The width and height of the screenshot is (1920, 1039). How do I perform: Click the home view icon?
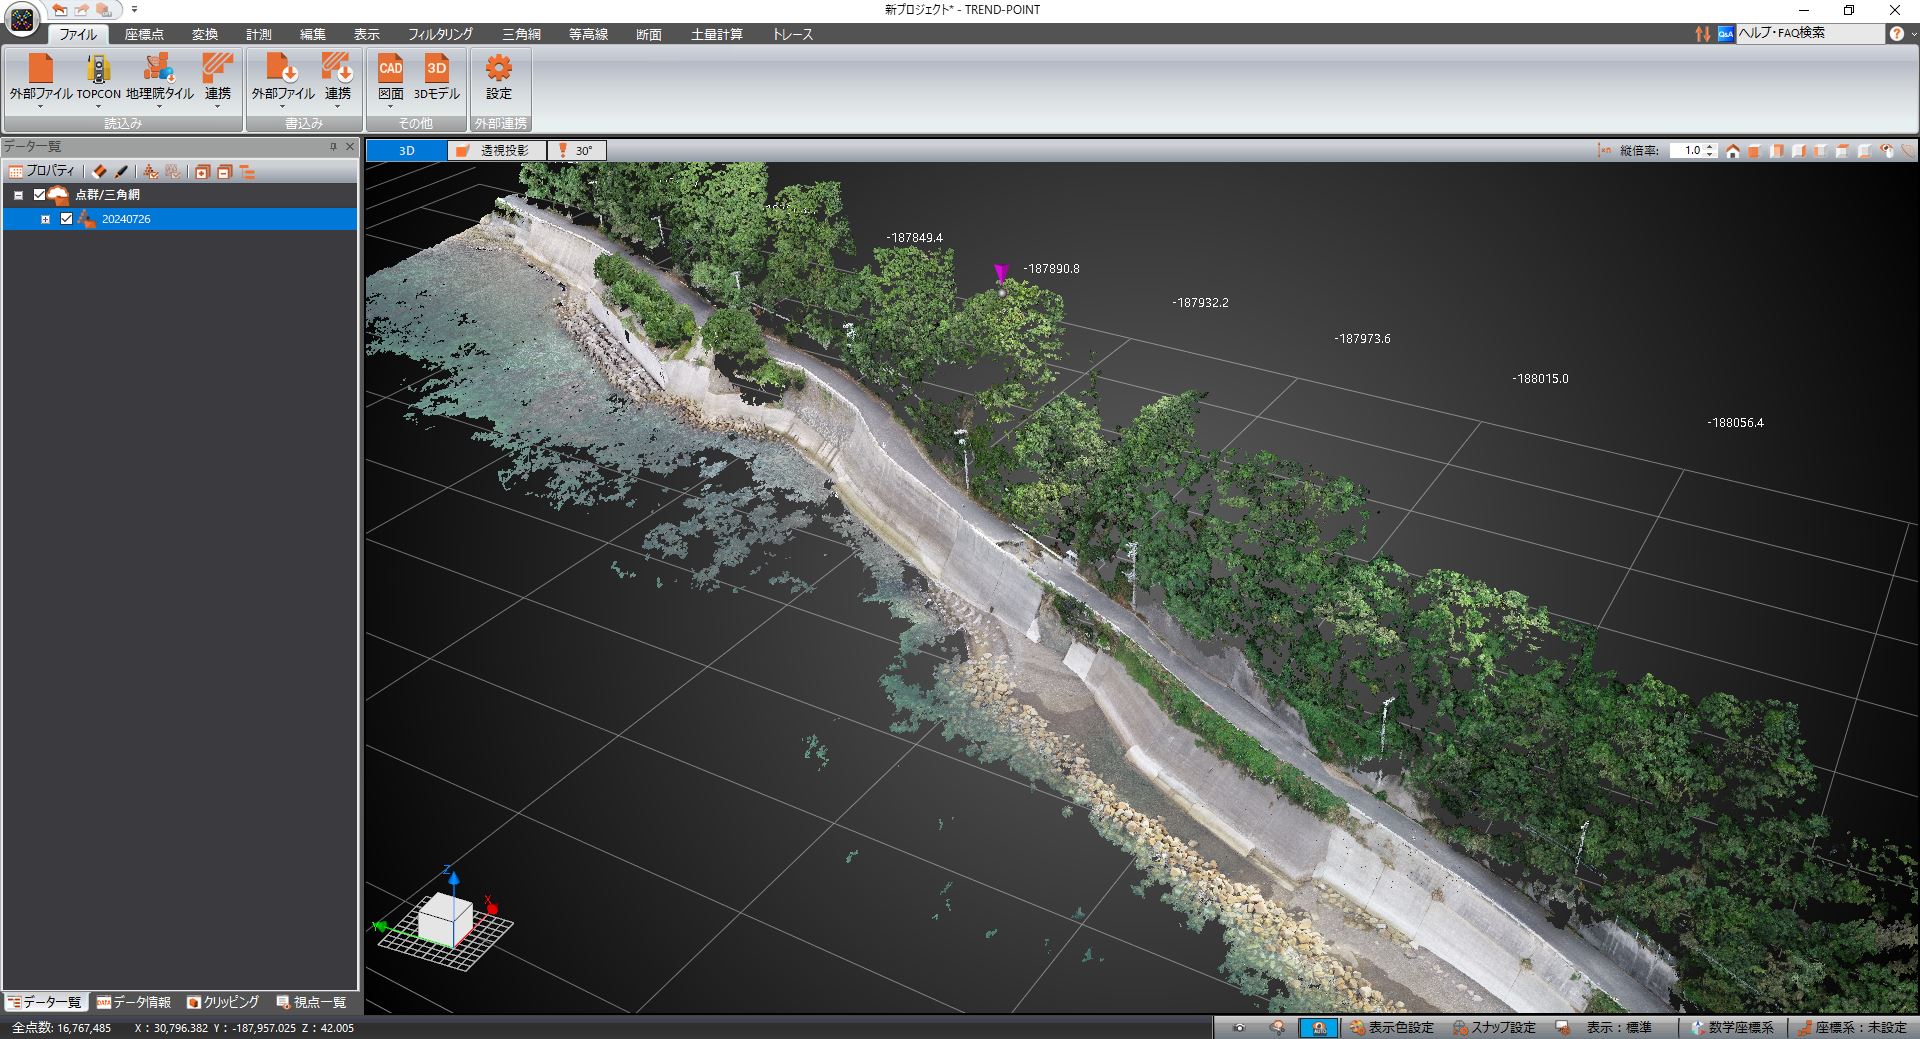pos(1733,151)
